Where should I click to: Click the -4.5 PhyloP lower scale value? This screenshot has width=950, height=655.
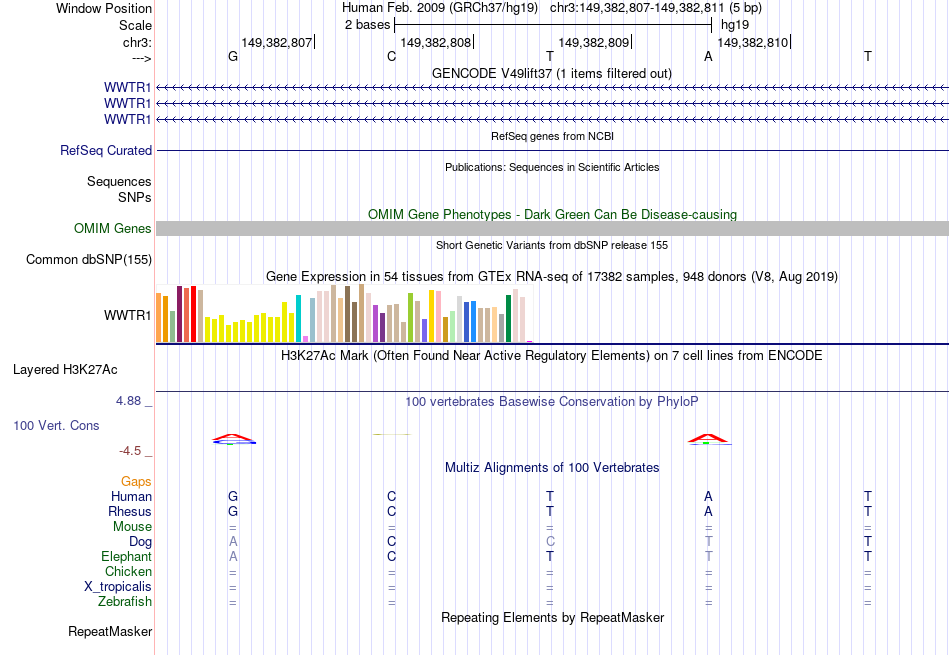(x=130, y=450)
